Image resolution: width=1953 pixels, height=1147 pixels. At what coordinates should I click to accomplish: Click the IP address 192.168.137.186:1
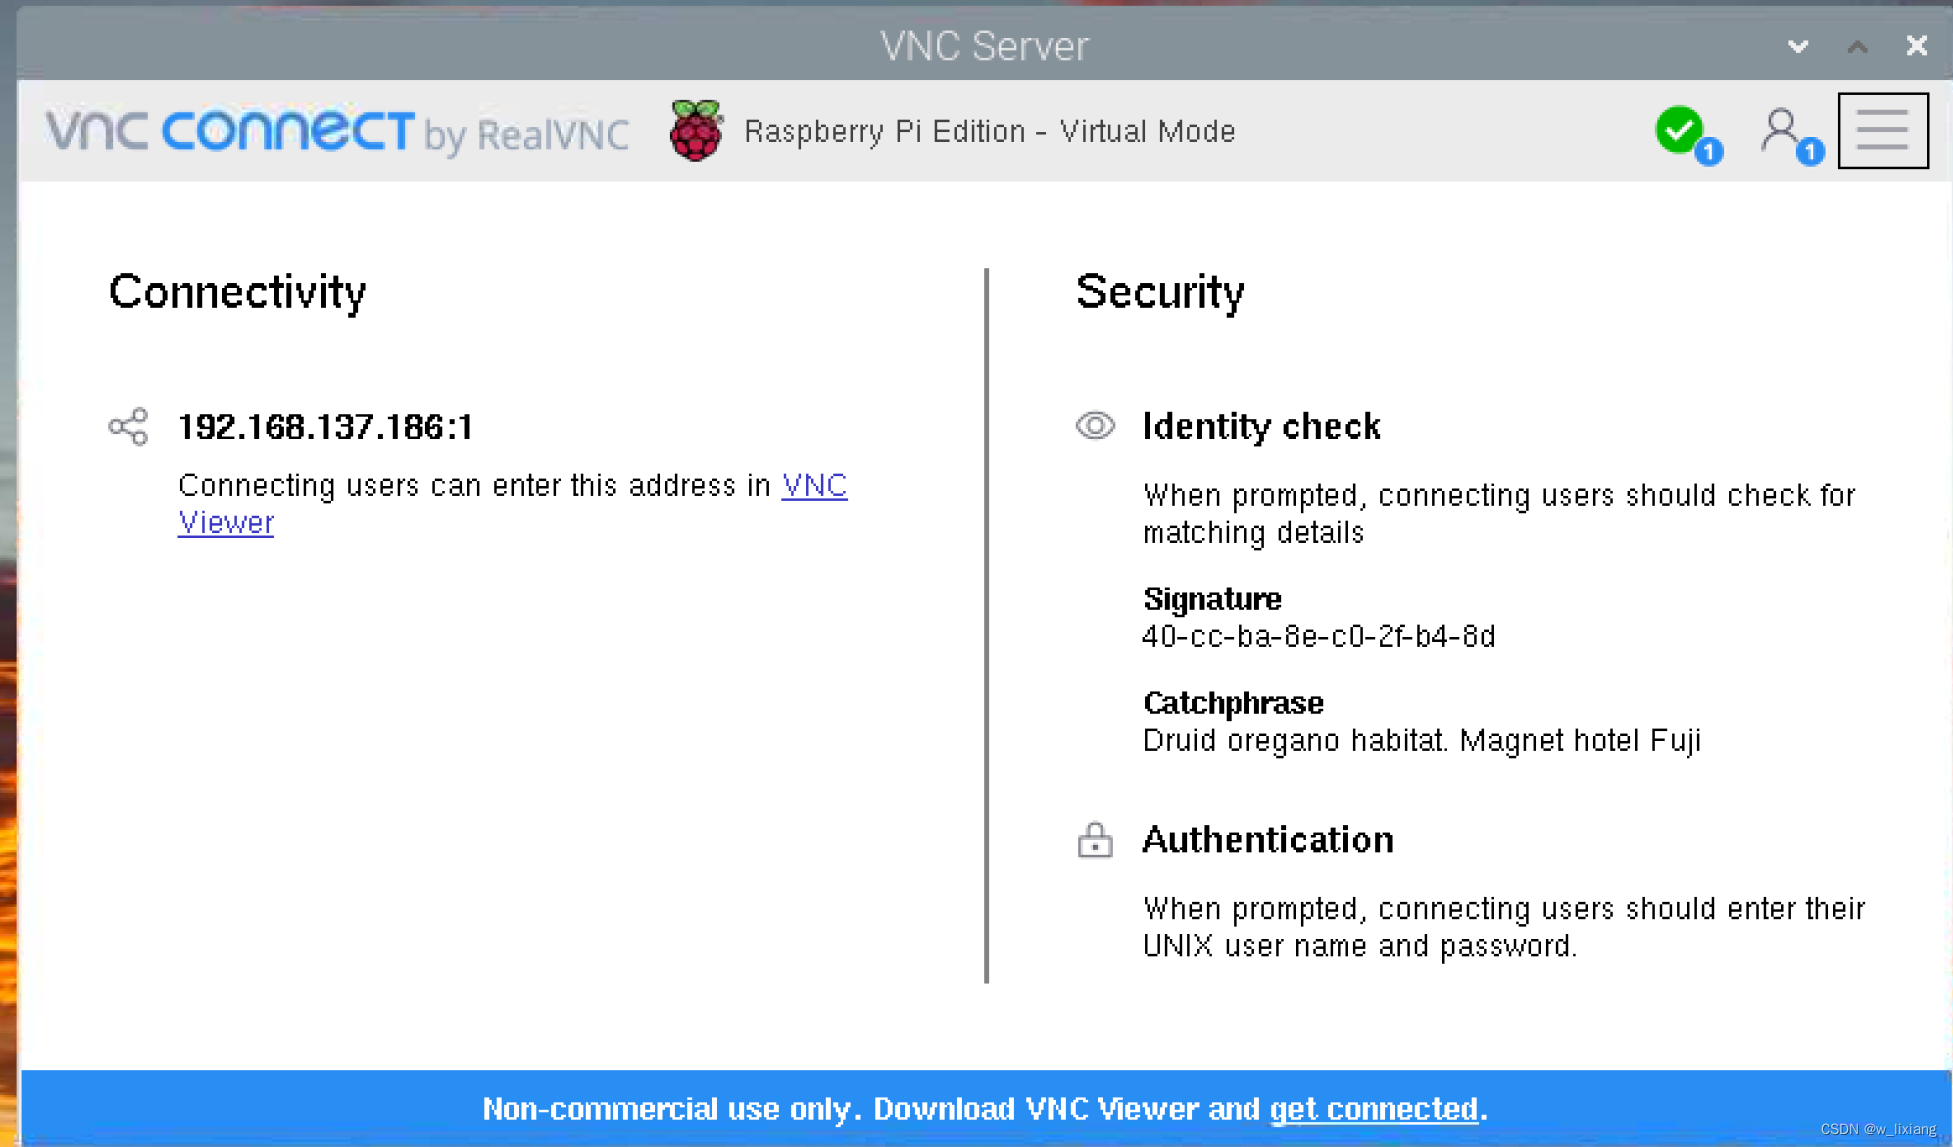[x=325, y=427]
